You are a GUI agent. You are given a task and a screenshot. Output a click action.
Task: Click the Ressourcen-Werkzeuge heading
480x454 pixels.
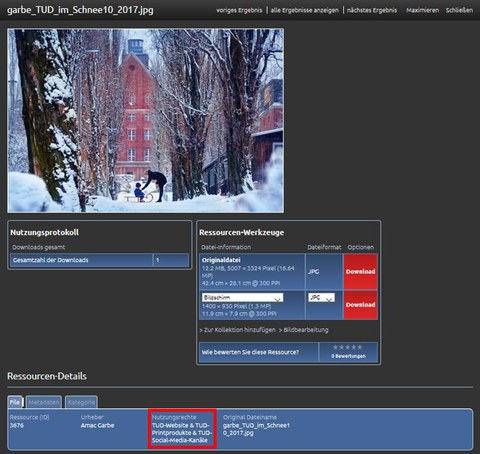(x=242, y=232)
